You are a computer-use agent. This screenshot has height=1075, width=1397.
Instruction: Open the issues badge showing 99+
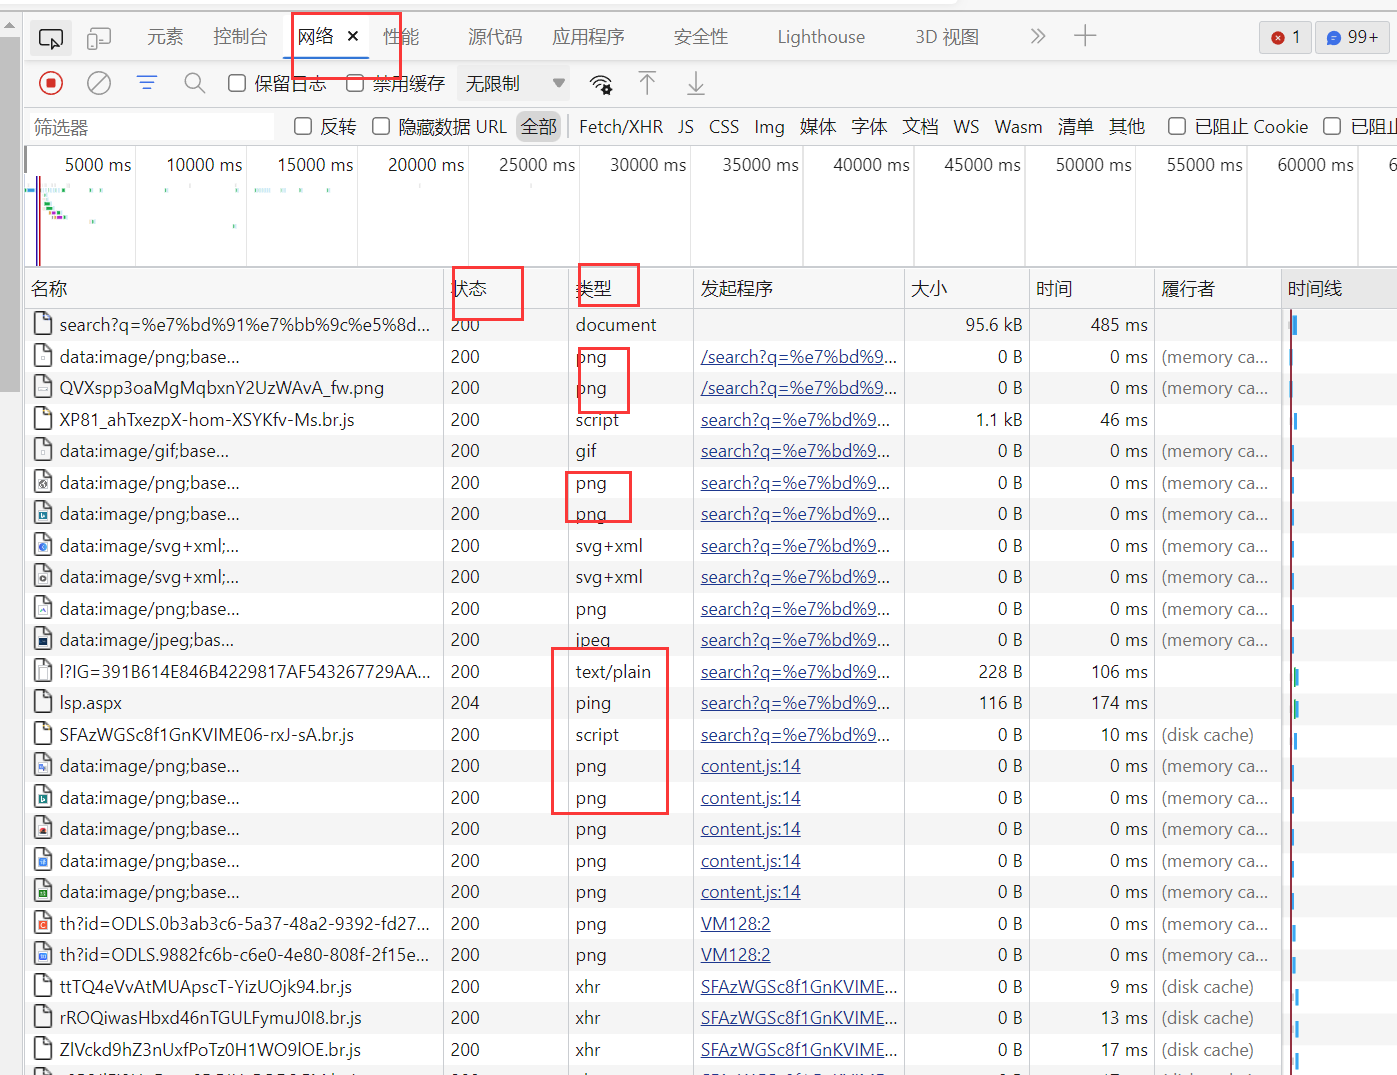1352,37
